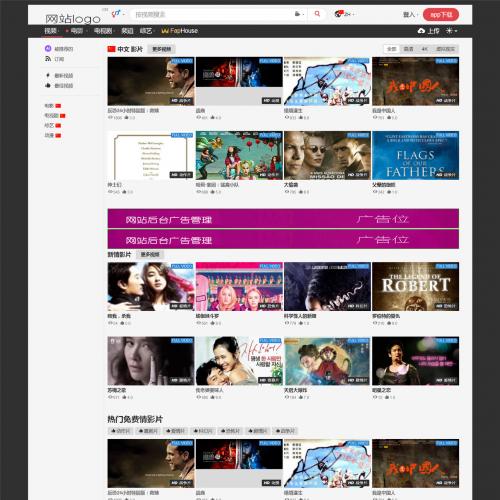Open The Legend of Robert thumbnail
Viewport: 500px width, 500px height.
click(415, 286)
